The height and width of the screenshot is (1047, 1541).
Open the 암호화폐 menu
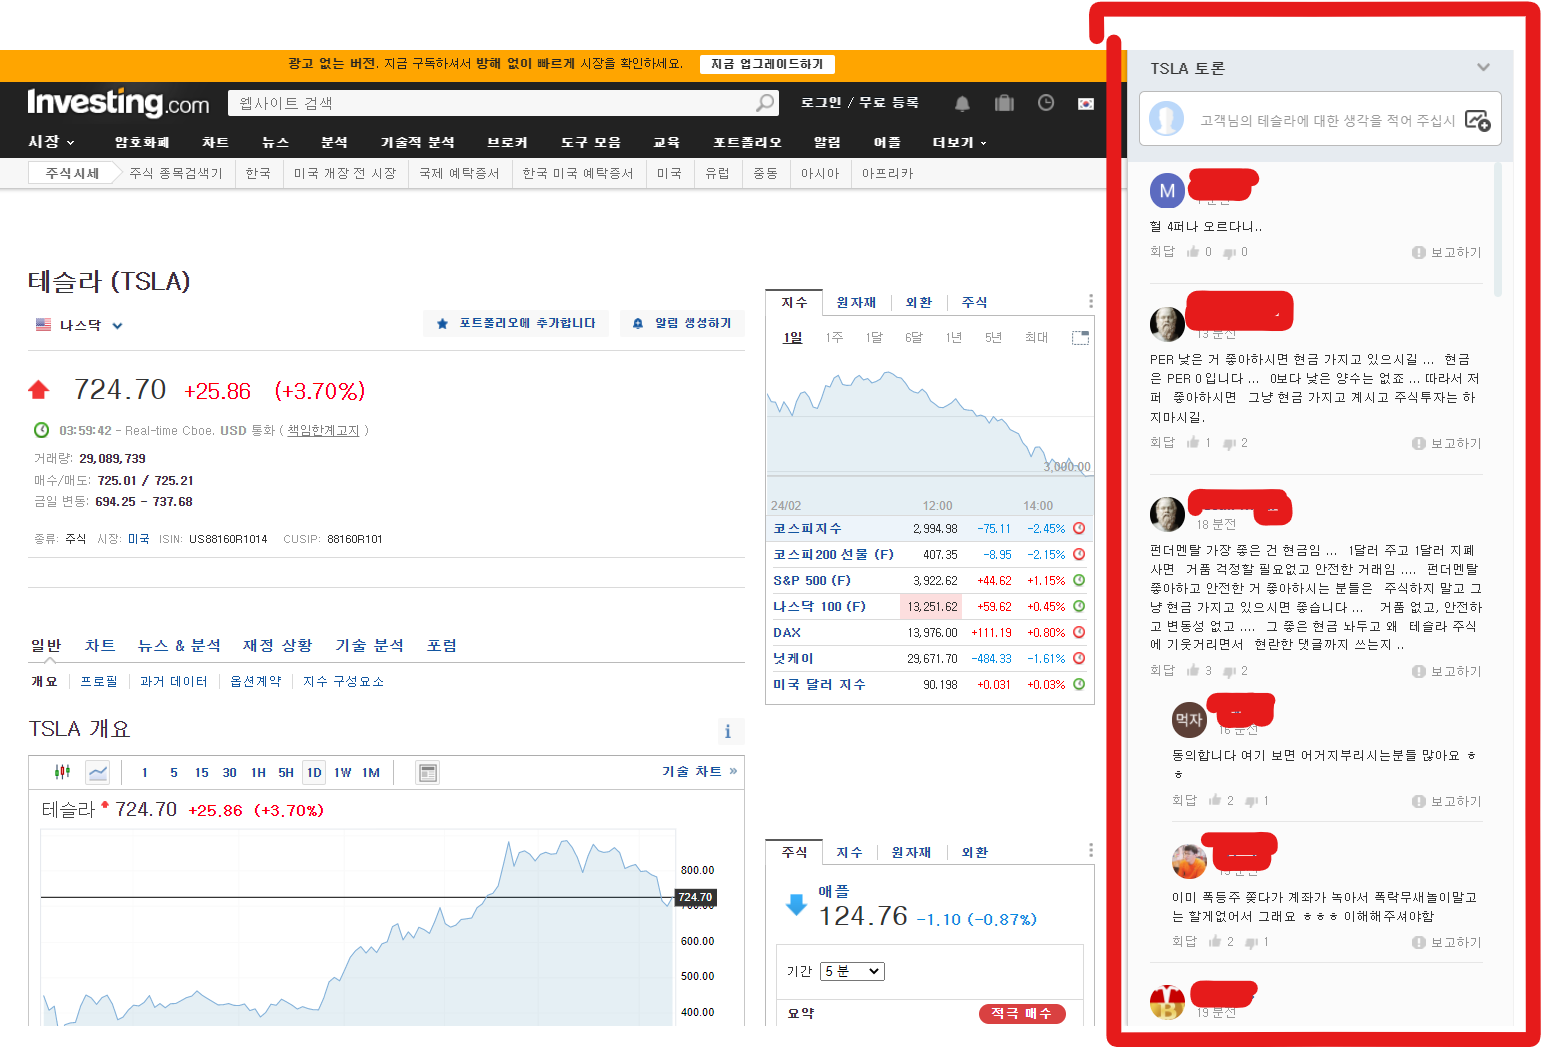pos(142,142)
